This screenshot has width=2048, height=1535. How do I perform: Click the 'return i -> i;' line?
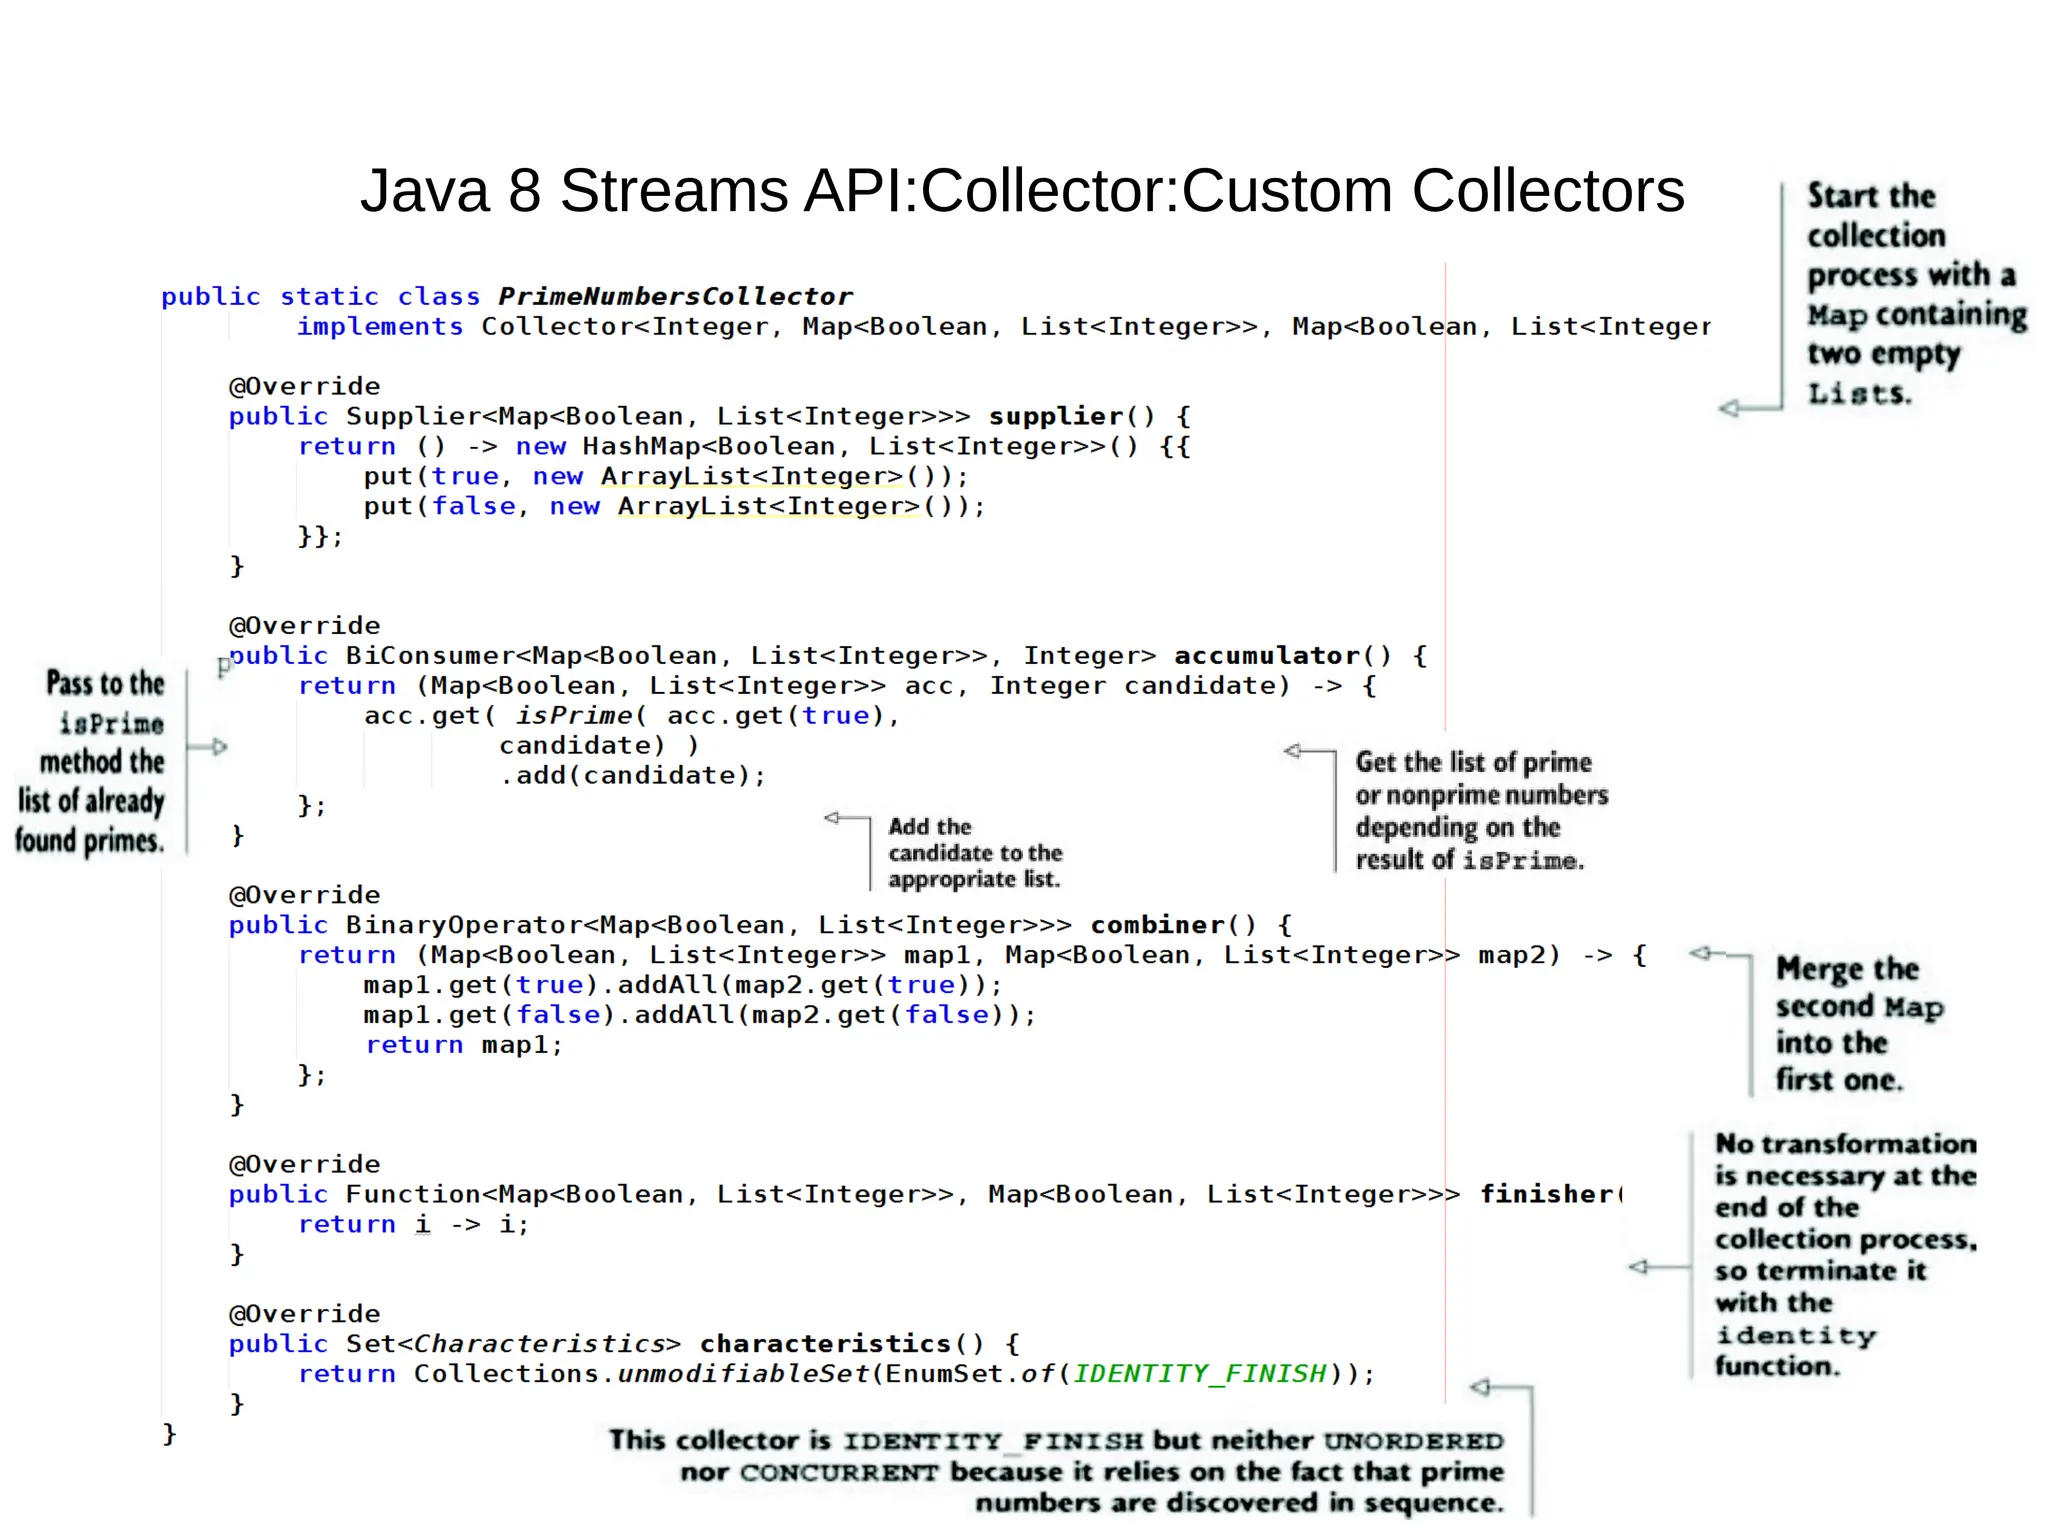pyautogui.click(x=413, y=1224)
